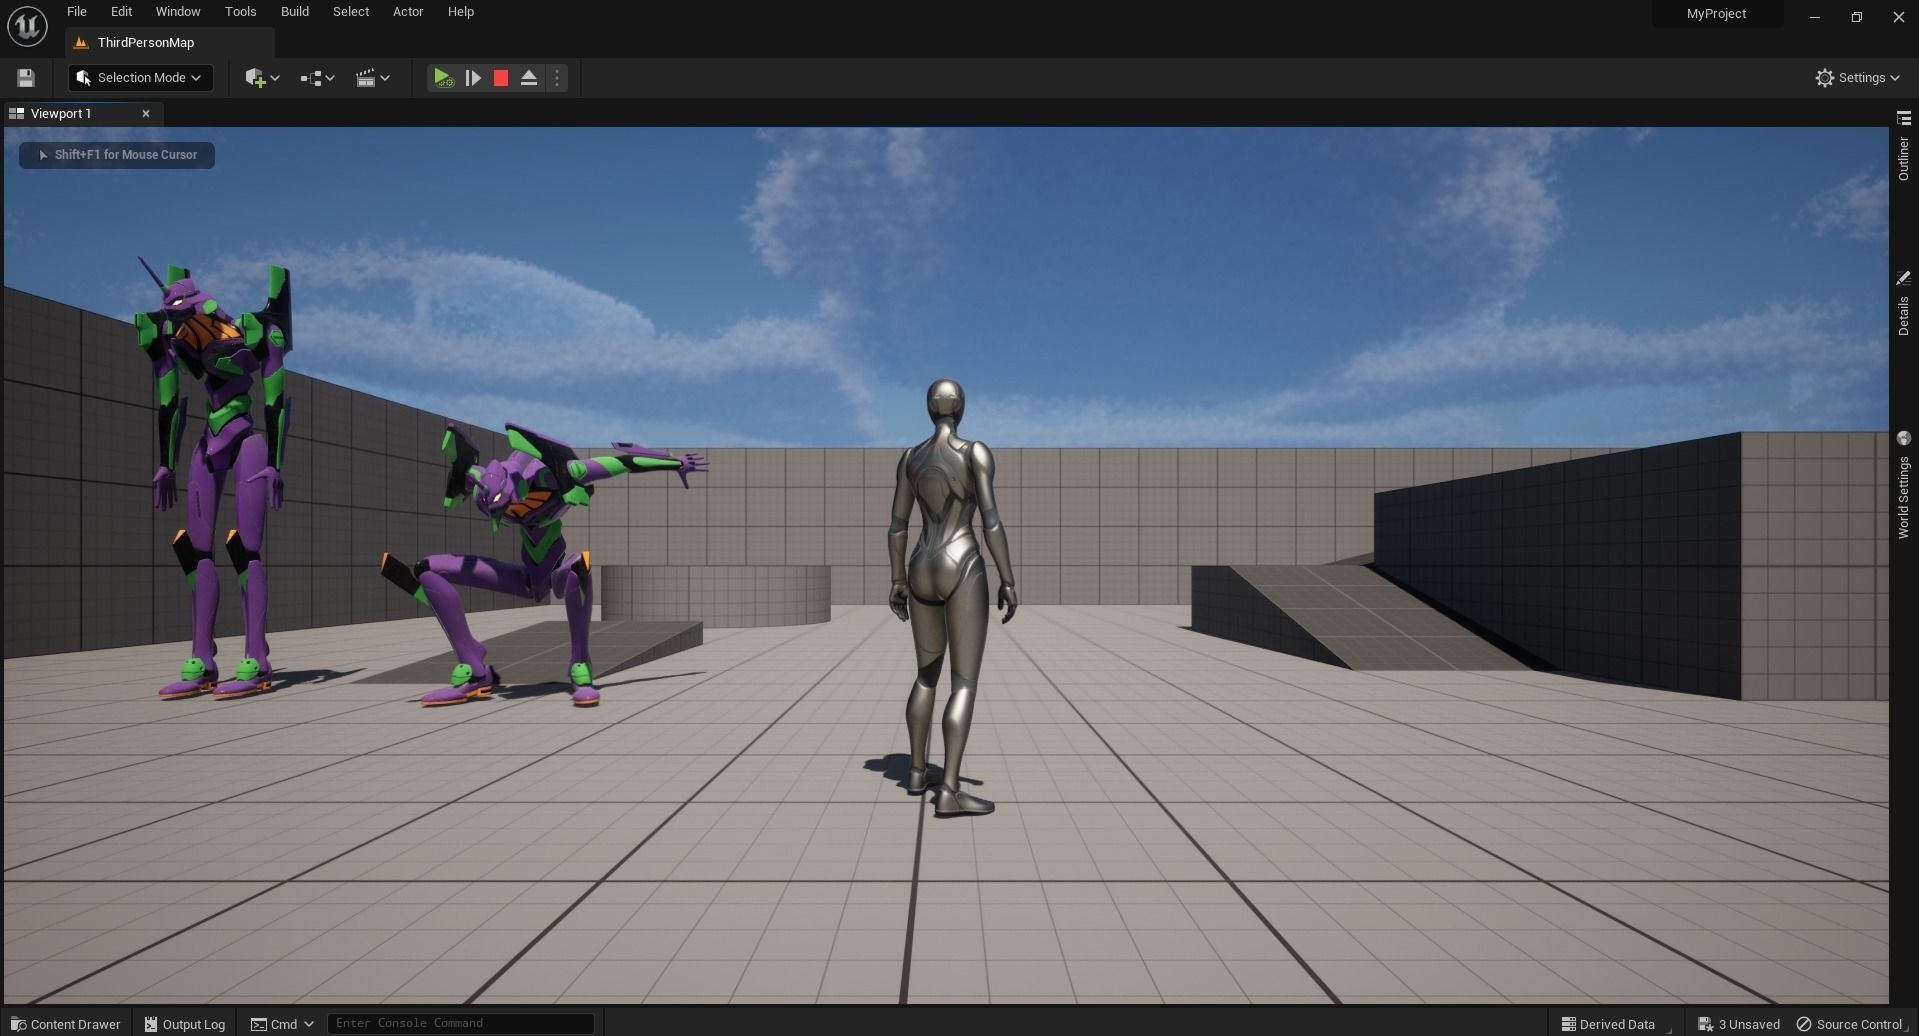Open the Details sidebar panel

pos(1904,315)
